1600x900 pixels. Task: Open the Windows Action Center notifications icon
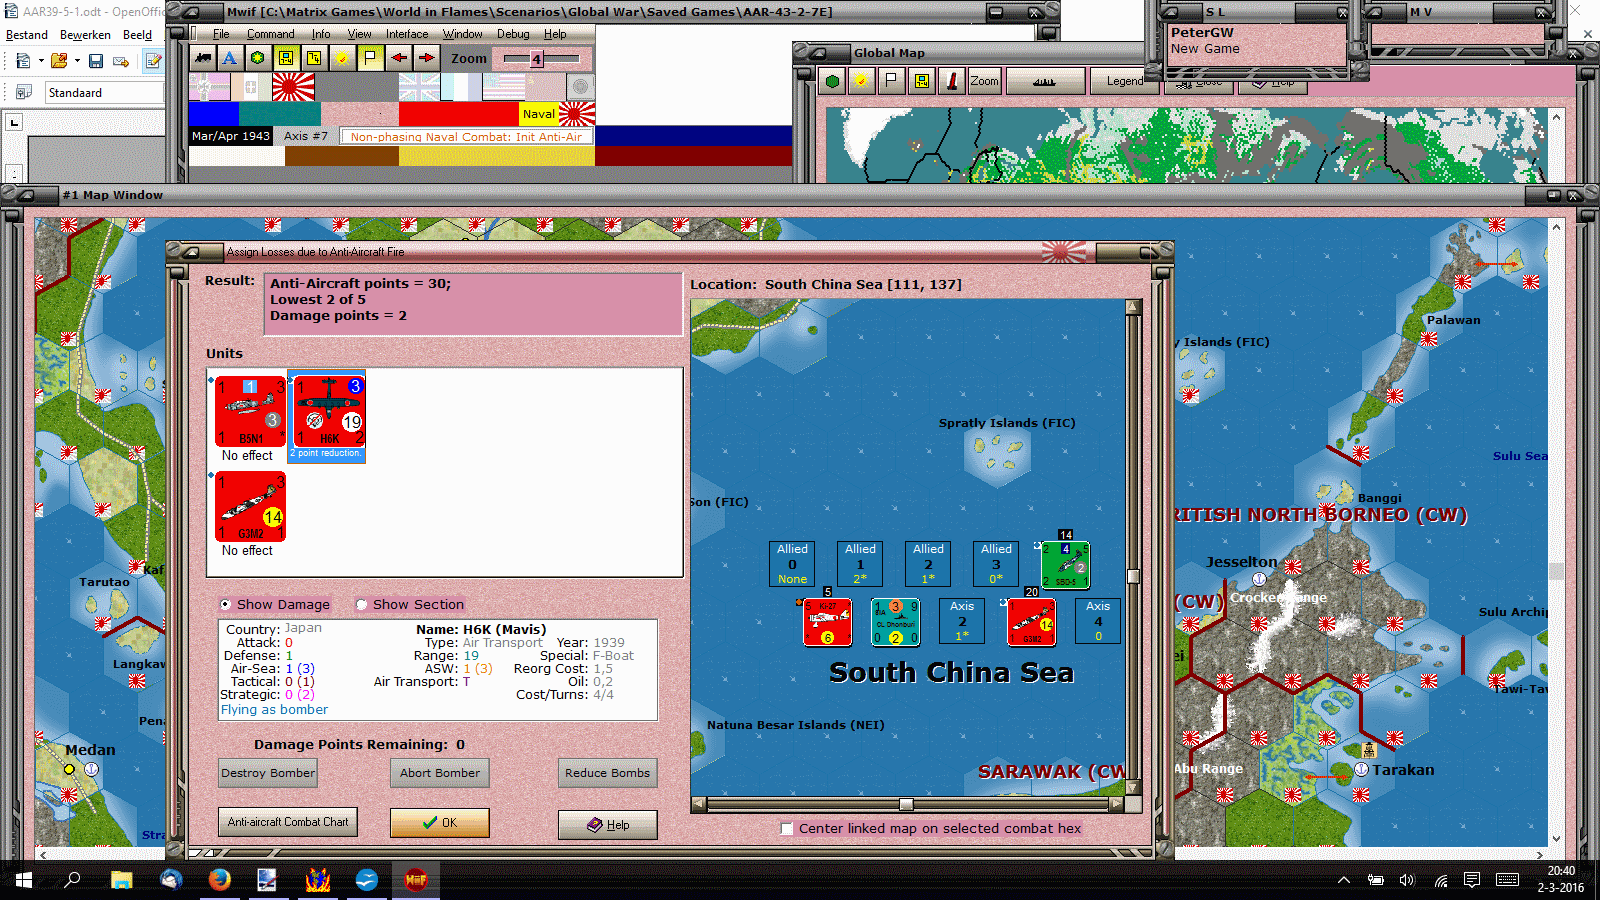tap(1472, 880)
